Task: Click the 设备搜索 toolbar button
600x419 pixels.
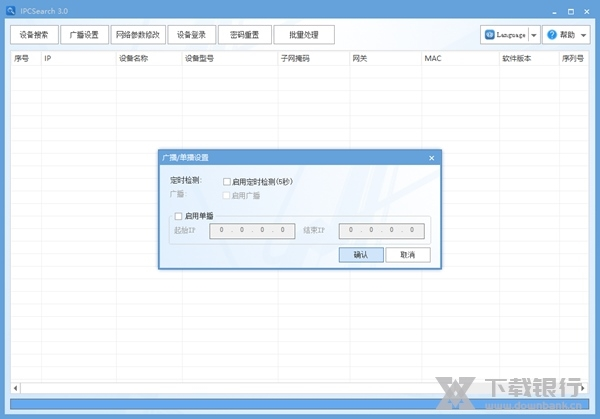Action: pos(34,35)
